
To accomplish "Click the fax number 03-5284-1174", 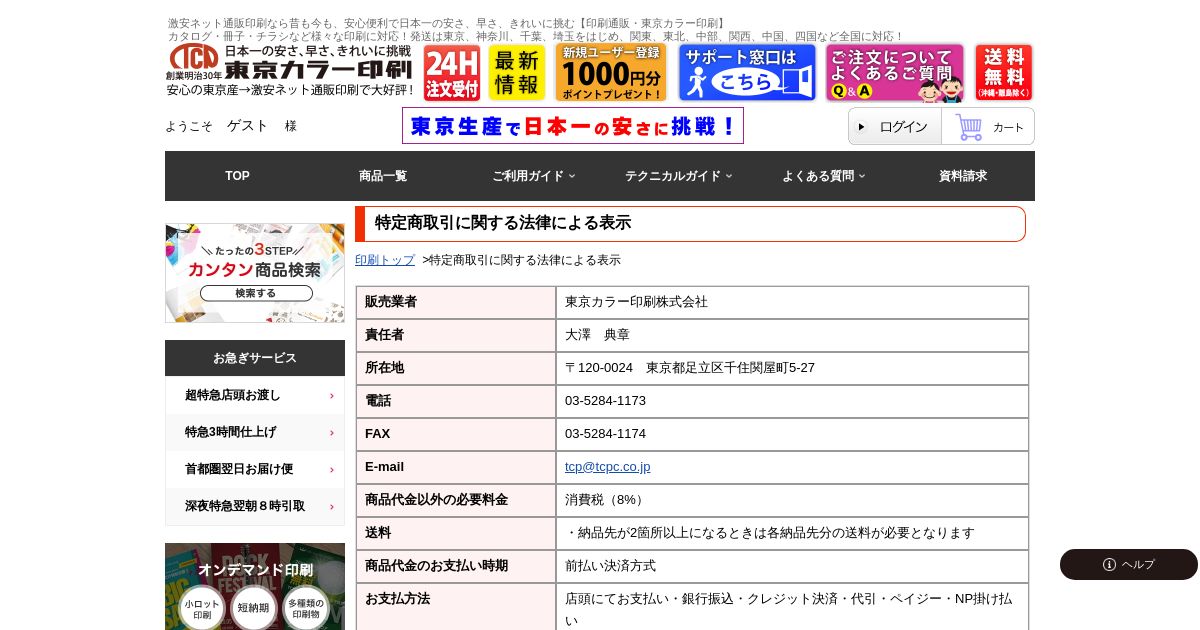I will click(x=605, y=434).
